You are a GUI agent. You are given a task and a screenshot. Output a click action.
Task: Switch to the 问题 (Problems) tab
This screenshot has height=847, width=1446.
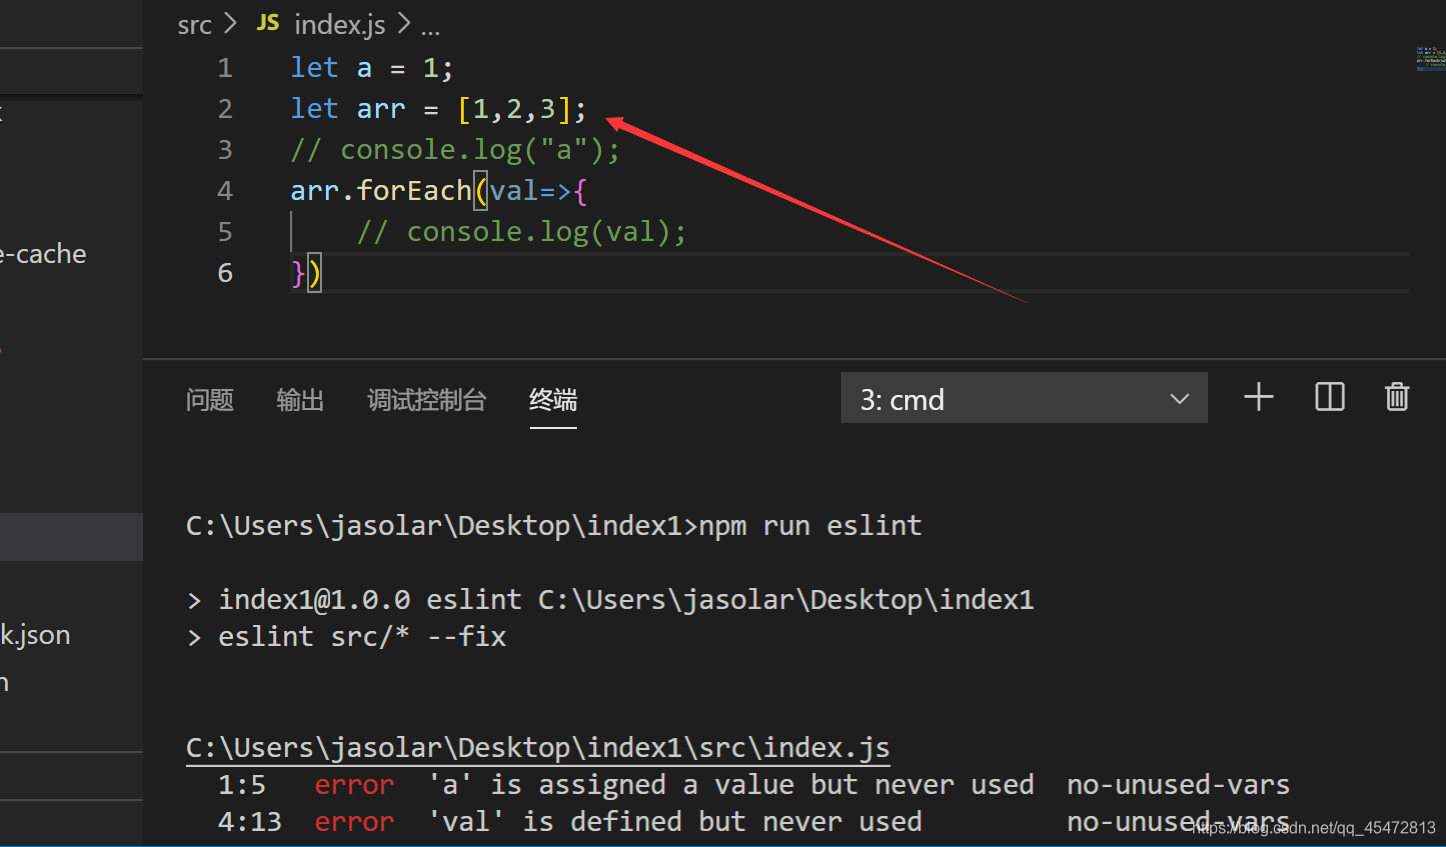[210, 400]
